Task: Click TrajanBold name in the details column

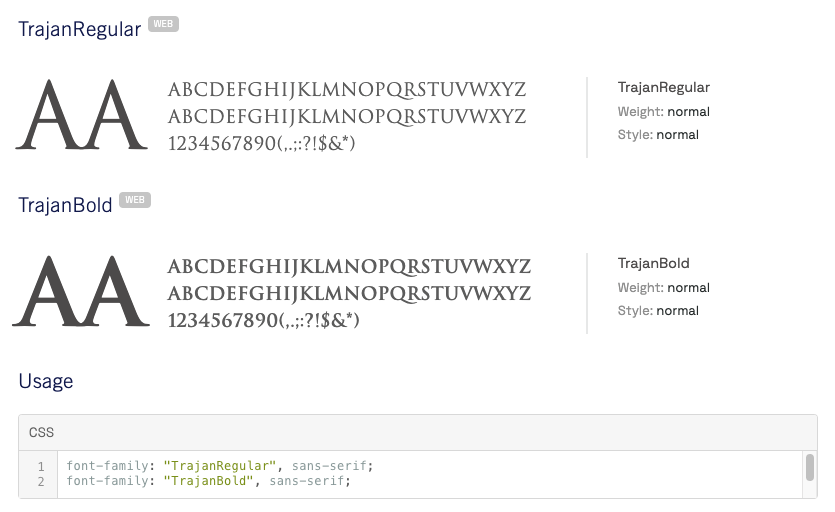Action: (x=654, y=264)
